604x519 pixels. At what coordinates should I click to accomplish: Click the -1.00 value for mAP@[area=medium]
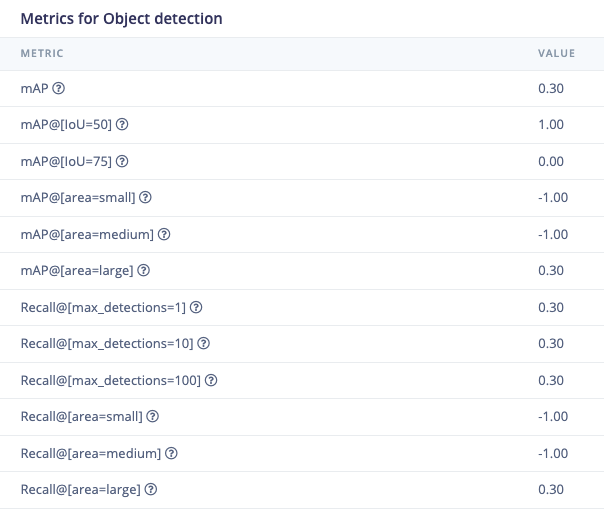[x=553, y=234]
